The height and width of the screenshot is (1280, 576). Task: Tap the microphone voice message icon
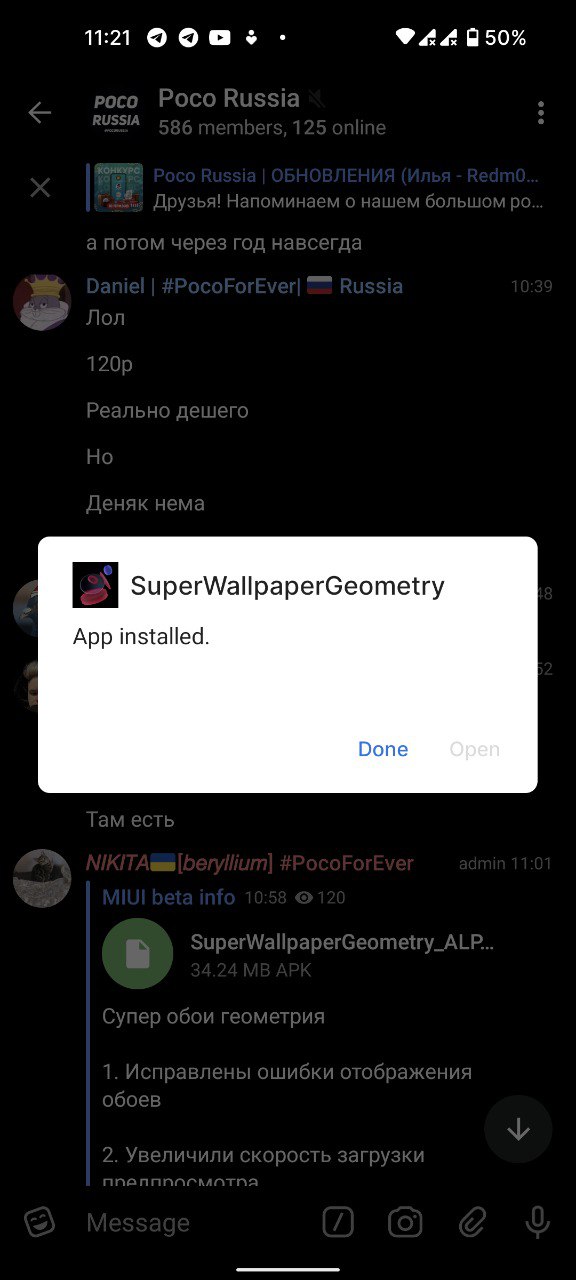tap(537, 1222)
